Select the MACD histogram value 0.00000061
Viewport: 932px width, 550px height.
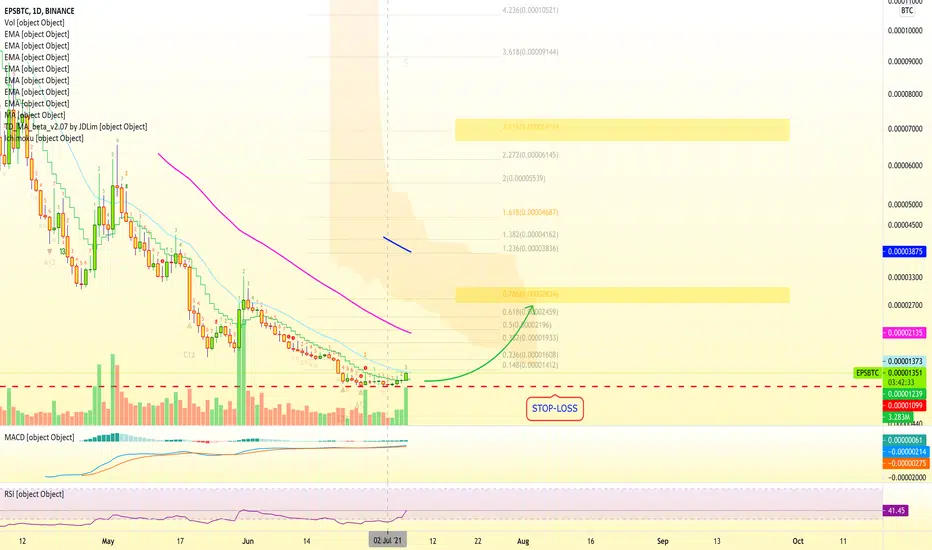coord(904,440)
